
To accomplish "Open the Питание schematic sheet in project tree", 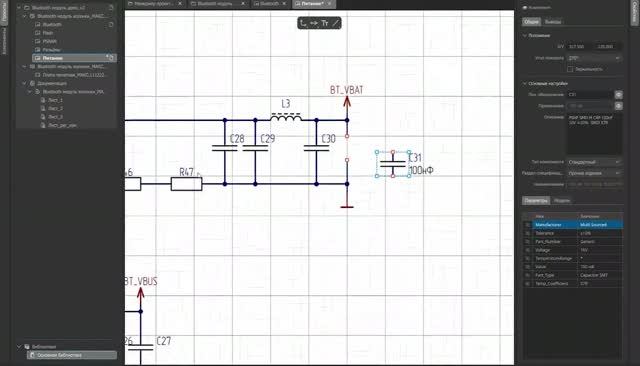I will (x=74, y=58).
